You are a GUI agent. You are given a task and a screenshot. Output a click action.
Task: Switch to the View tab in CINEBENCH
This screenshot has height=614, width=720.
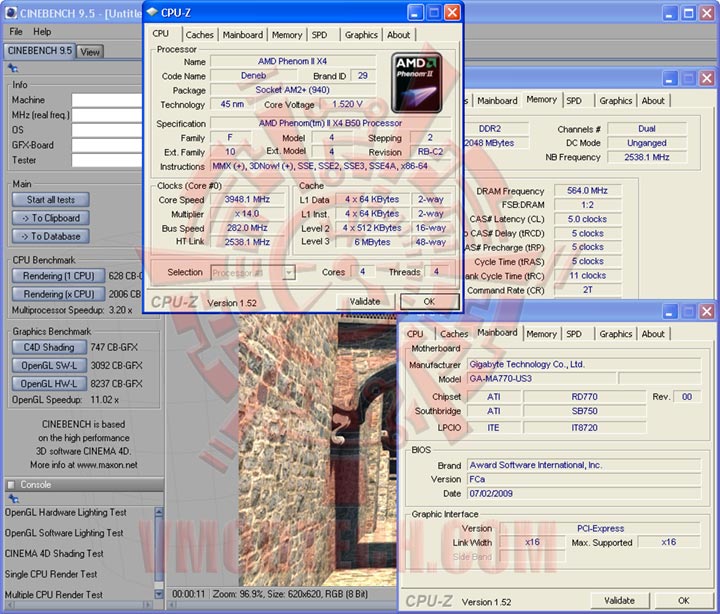(x=90, y=52)
